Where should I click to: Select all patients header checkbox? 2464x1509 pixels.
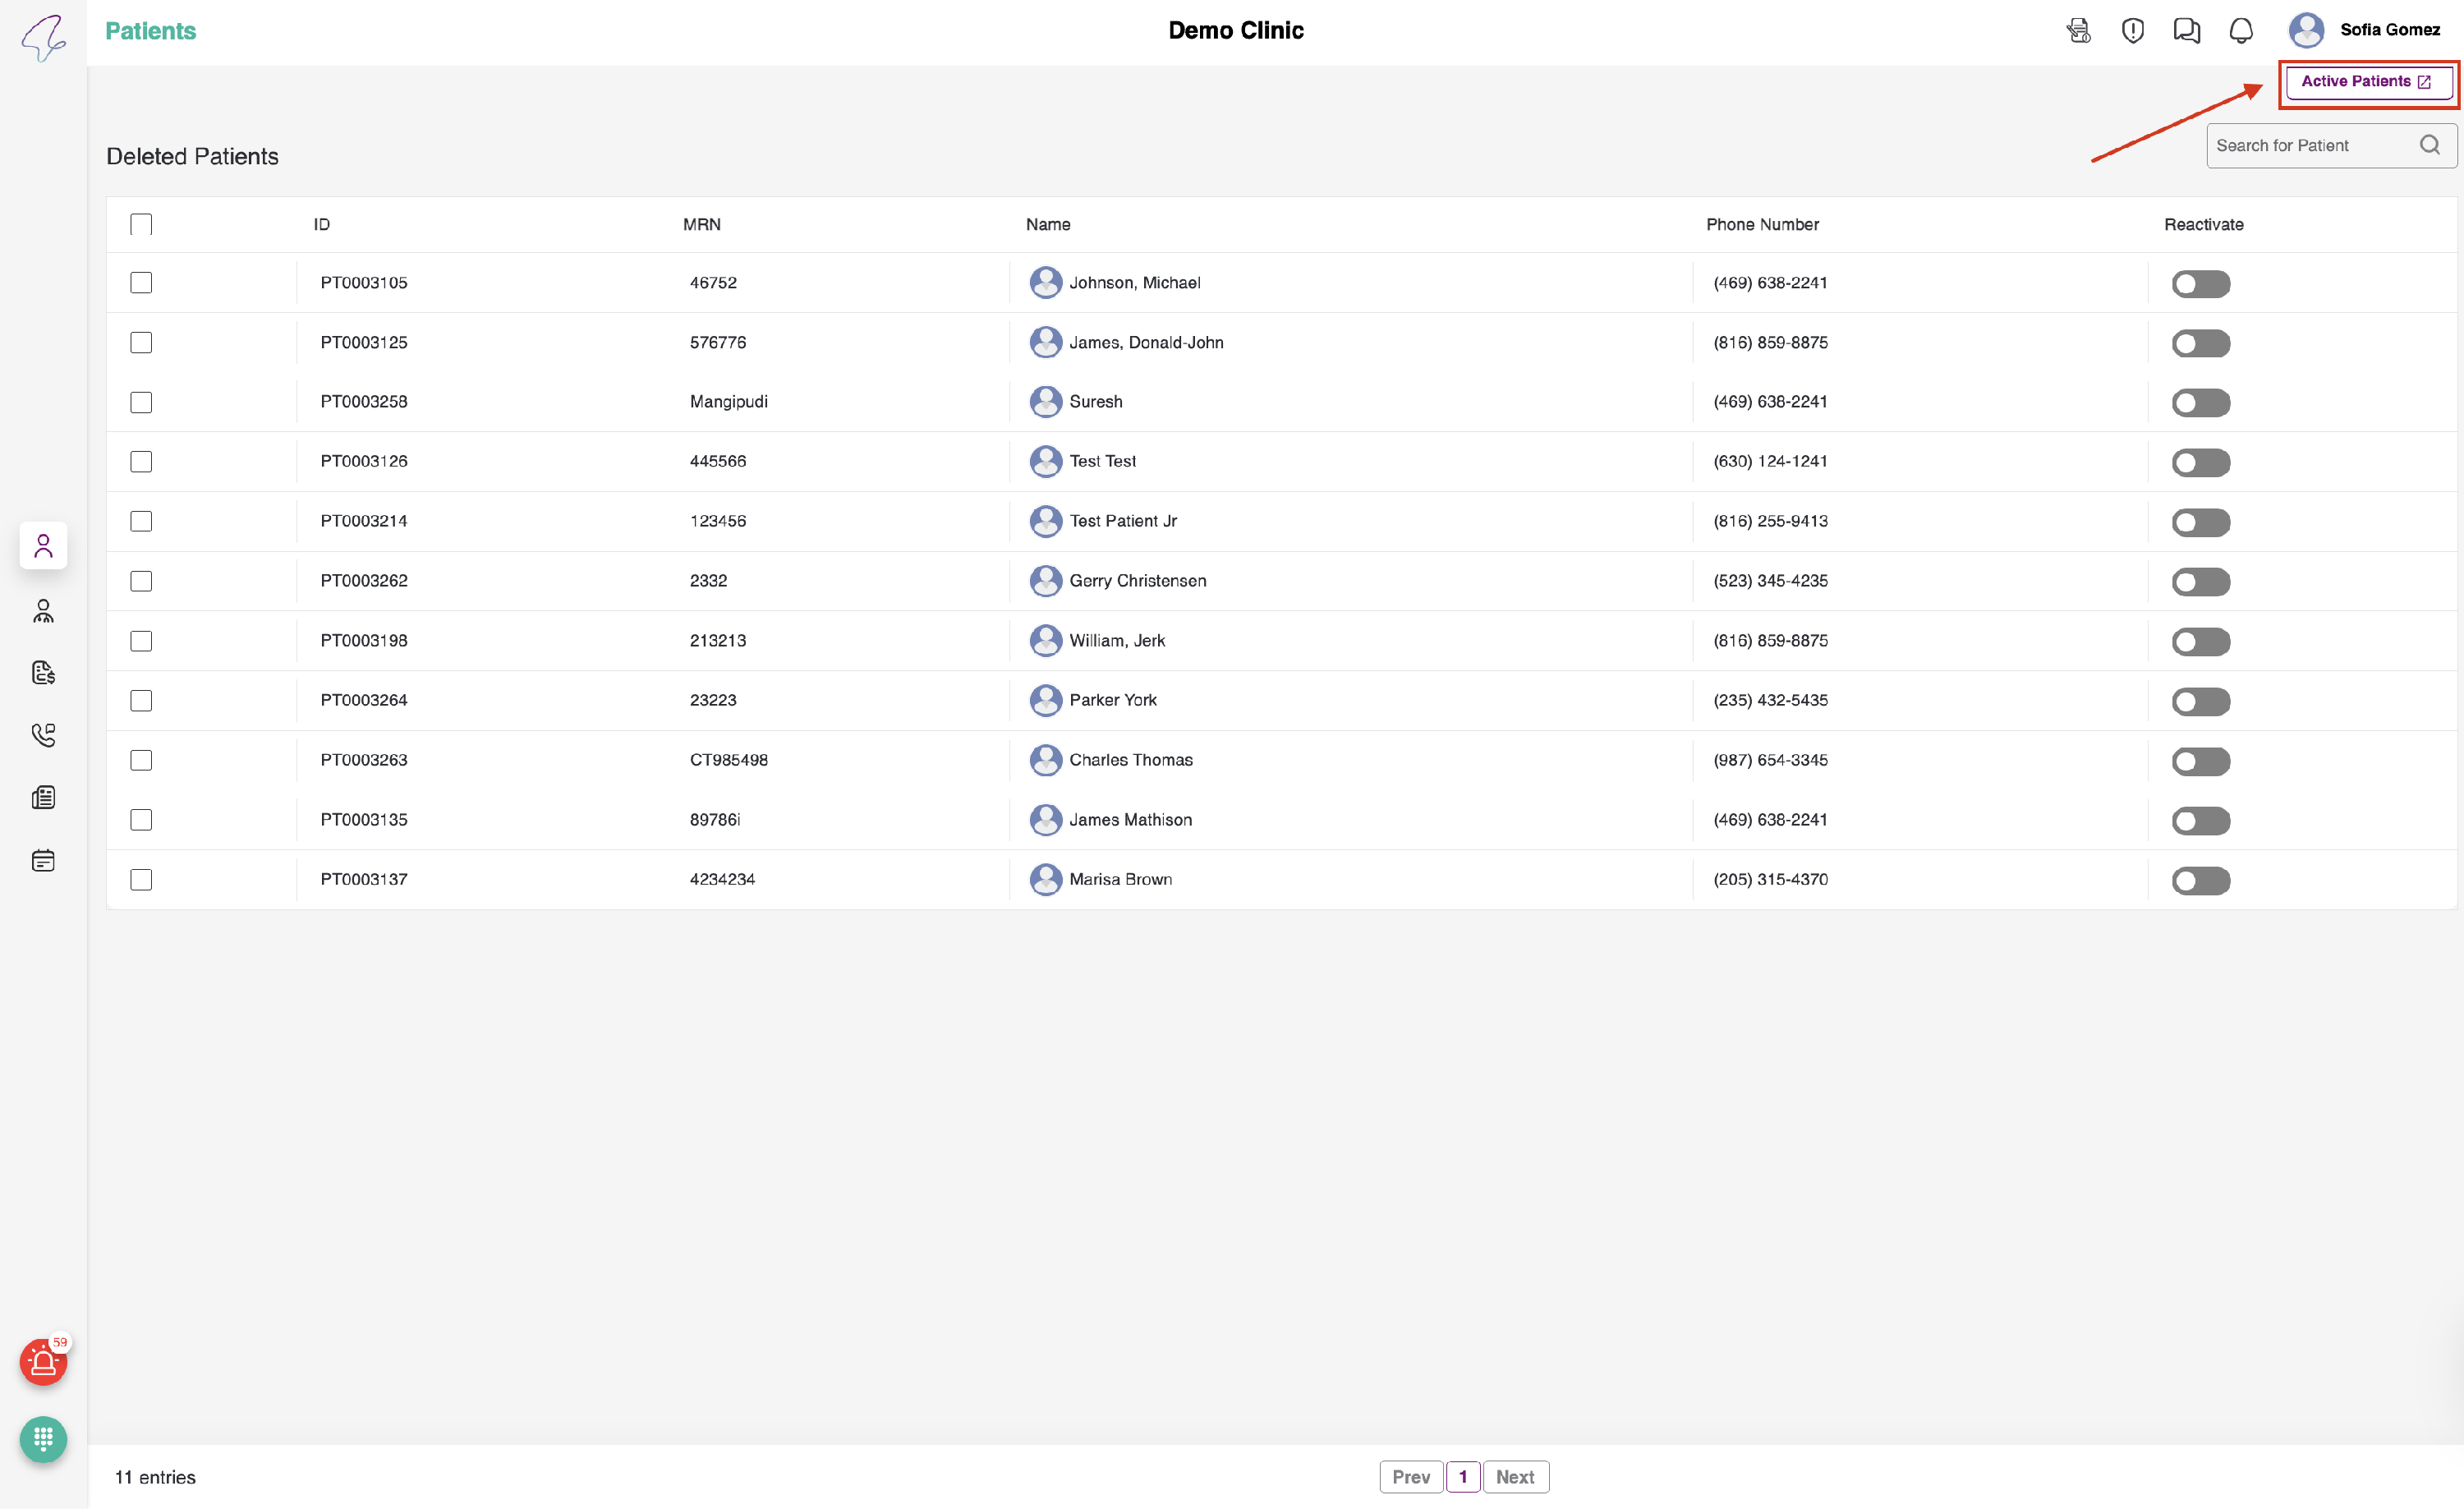[x=141, y=224]
